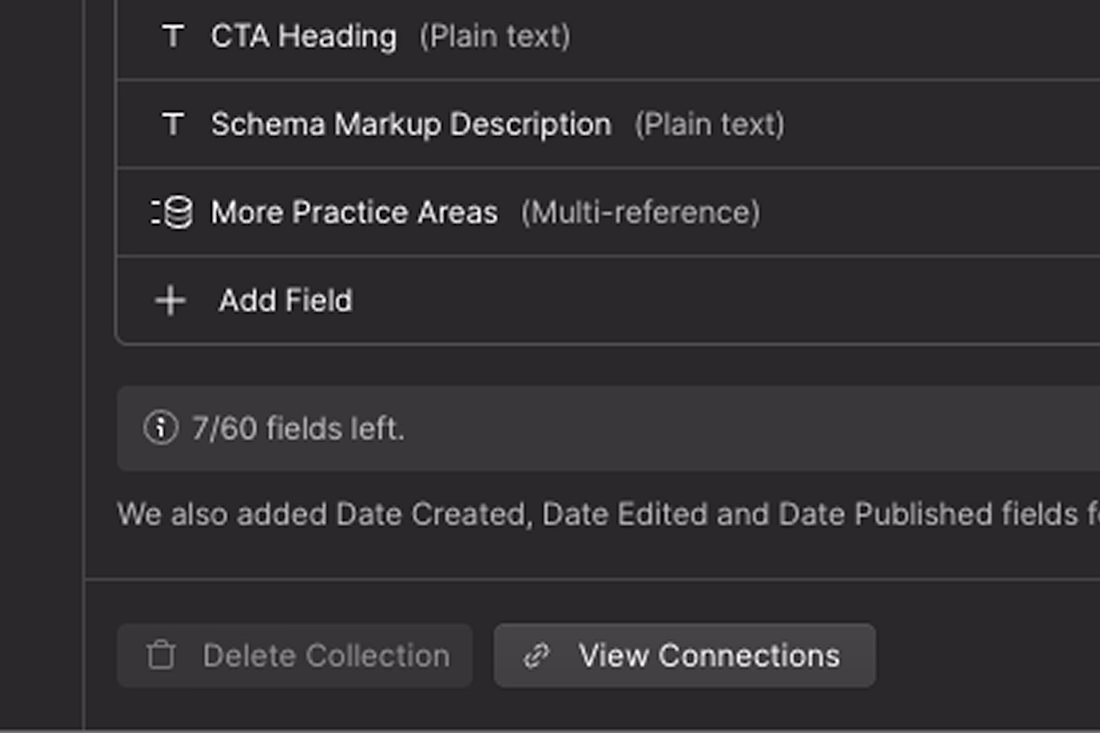1100x733 pixels.
Task: Open View Connections
Action: [685, 656]
